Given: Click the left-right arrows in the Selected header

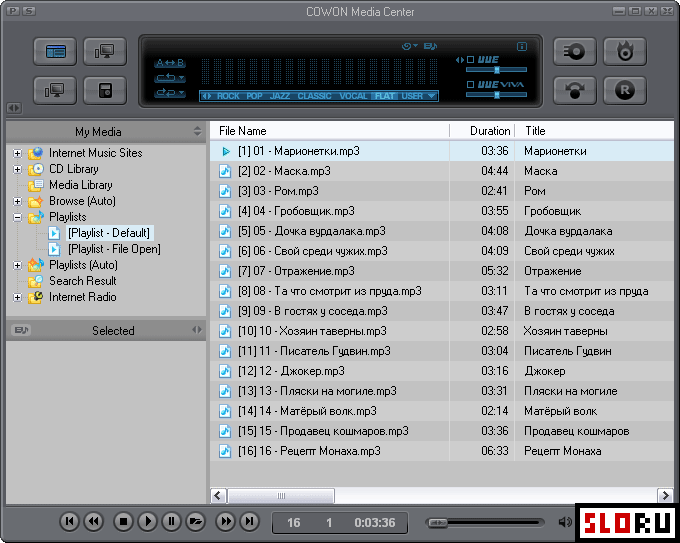Looking at the screenshot, I should pyautogui.click(x=196, y=330).
